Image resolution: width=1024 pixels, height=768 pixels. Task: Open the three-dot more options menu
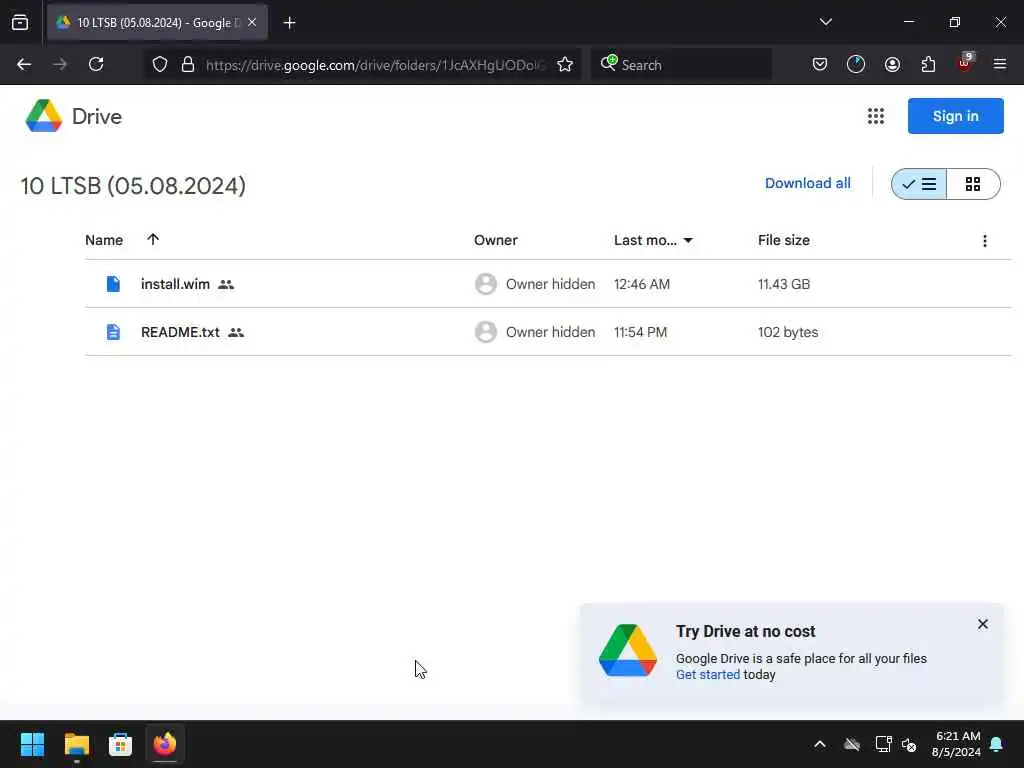(x=984, y=241)
